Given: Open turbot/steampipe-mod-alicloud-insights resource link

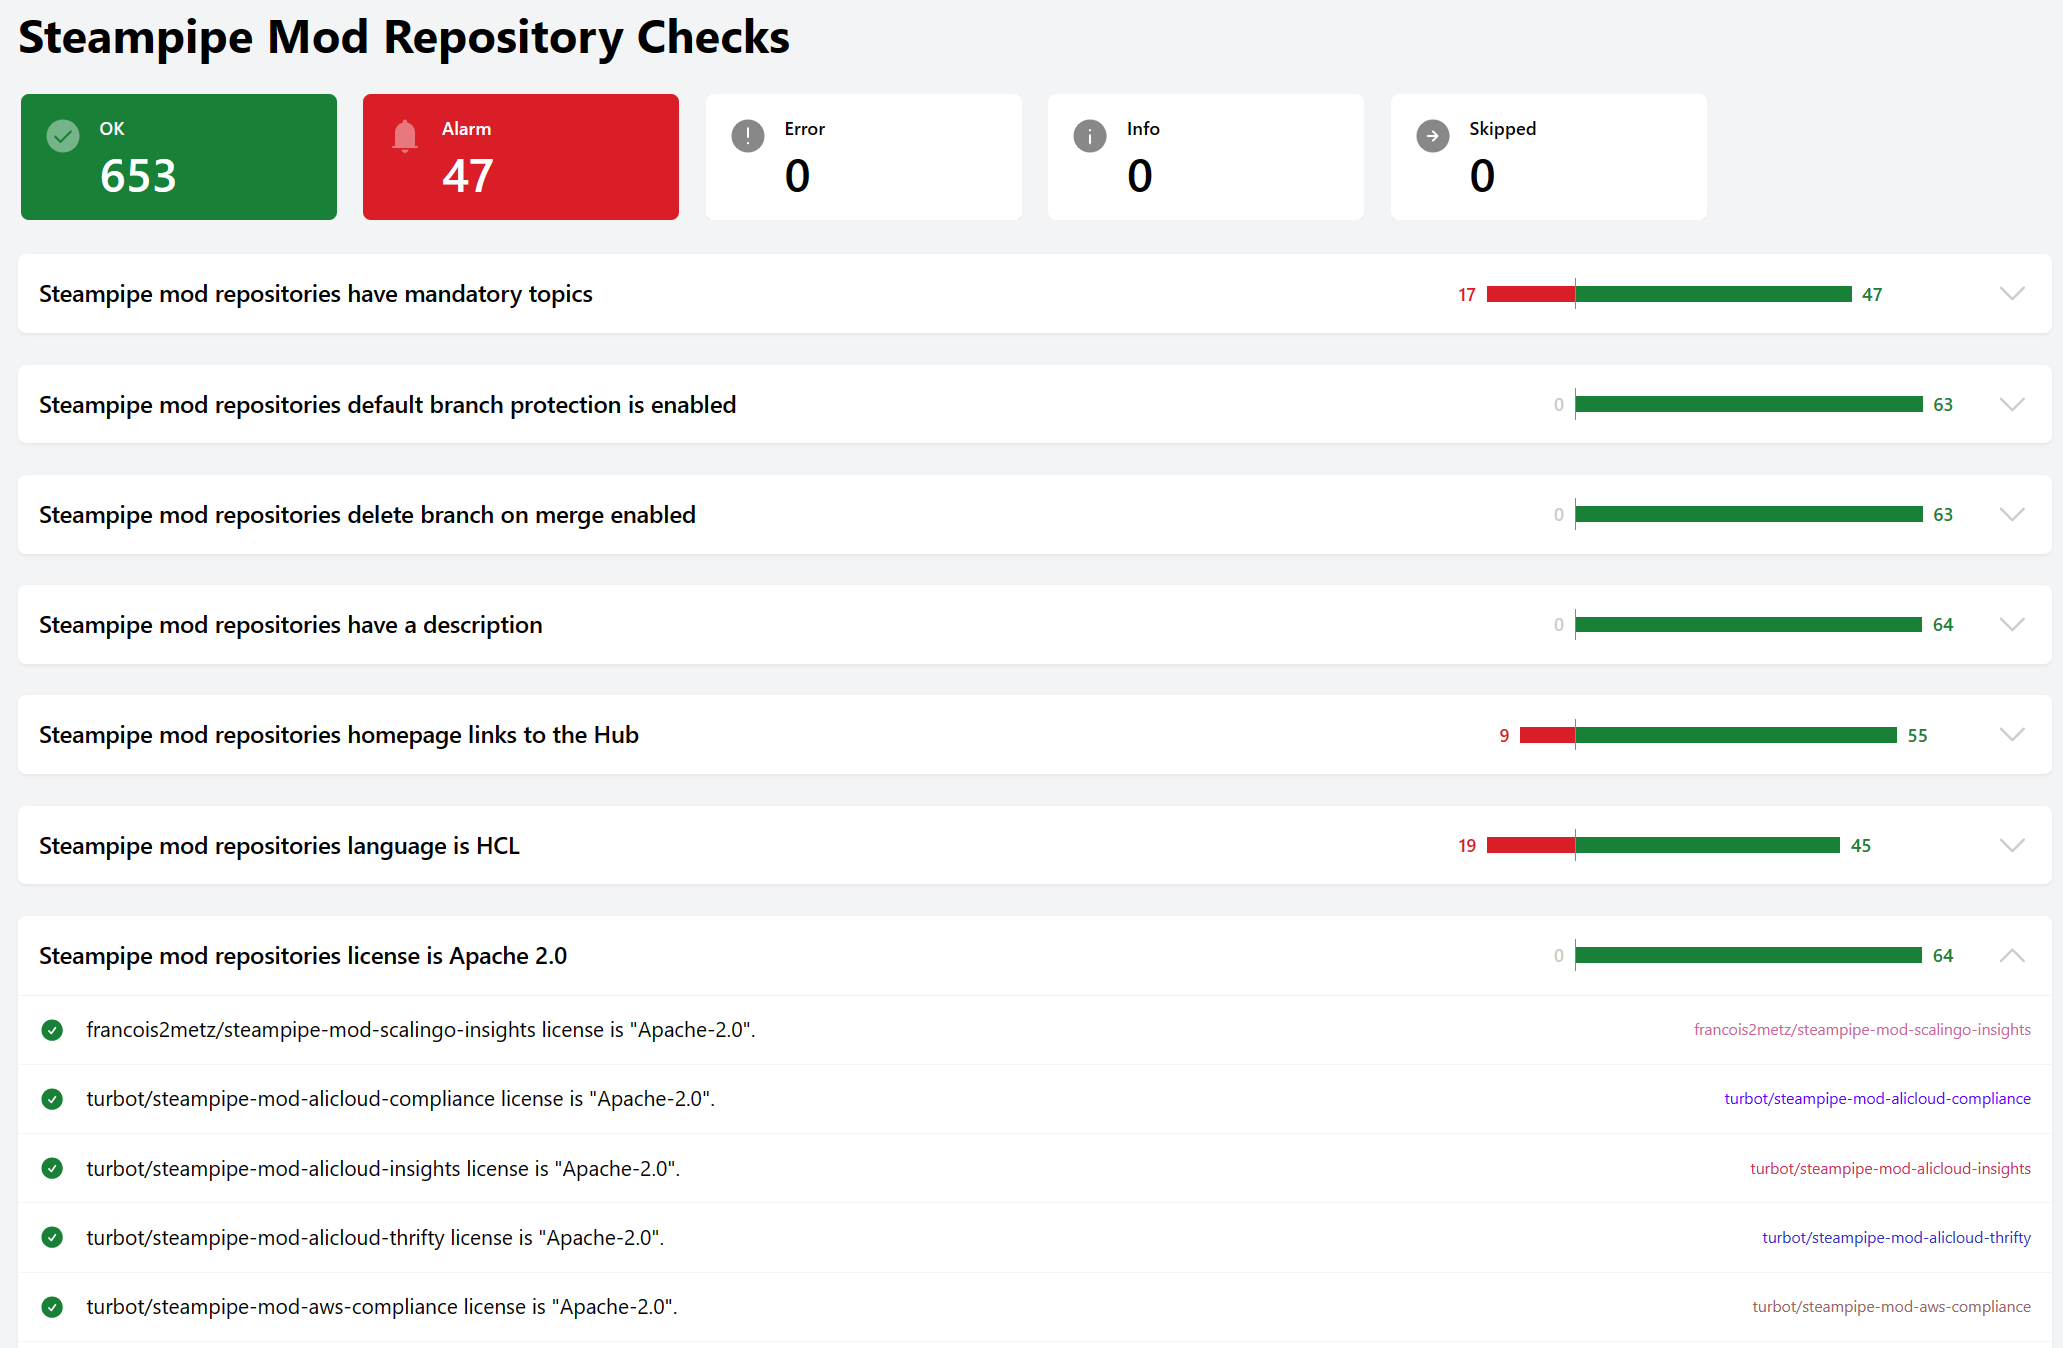Looking at the screenshot, I should click(x=1890, y=1168).
